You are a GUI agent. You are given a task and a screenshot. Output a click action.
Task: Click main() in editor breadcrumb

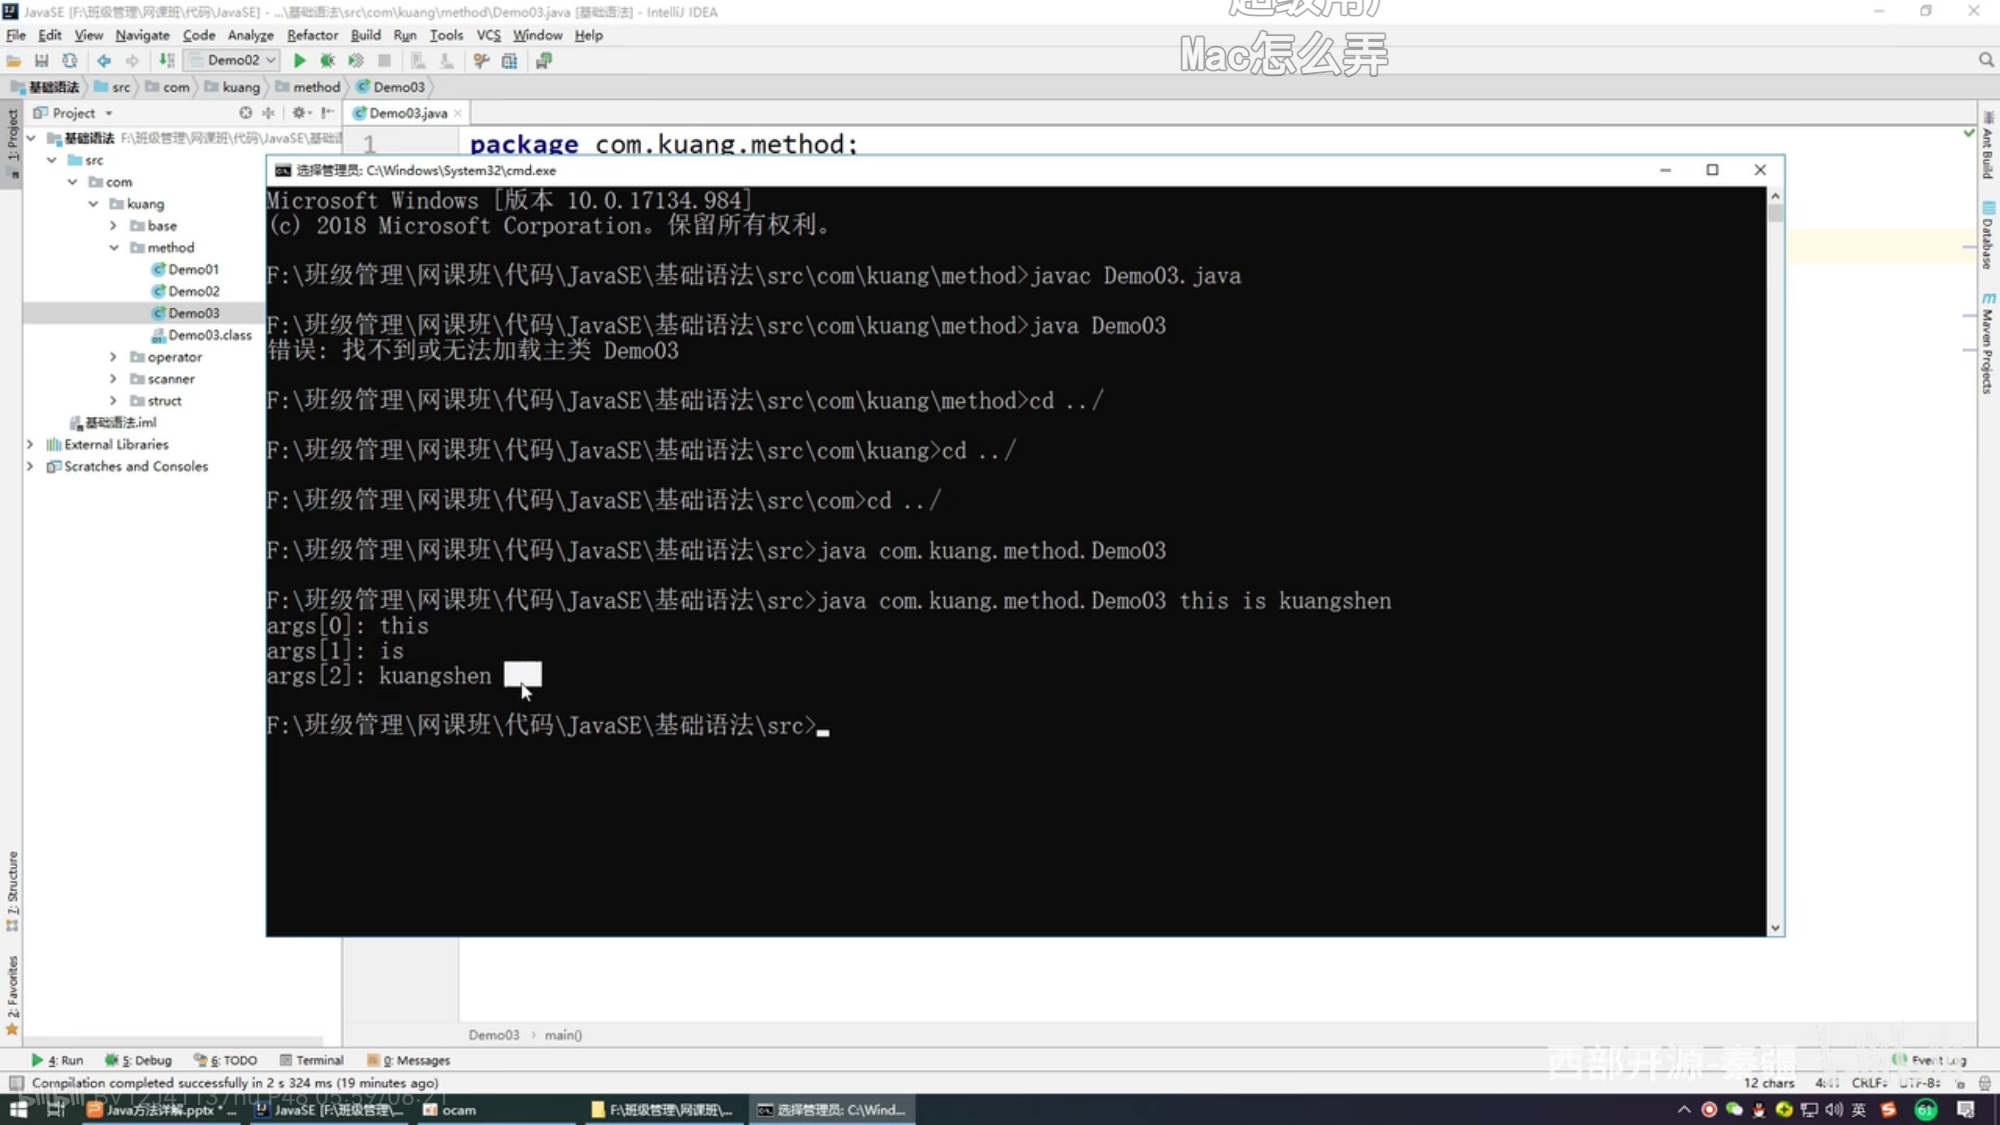point(563,1036)
